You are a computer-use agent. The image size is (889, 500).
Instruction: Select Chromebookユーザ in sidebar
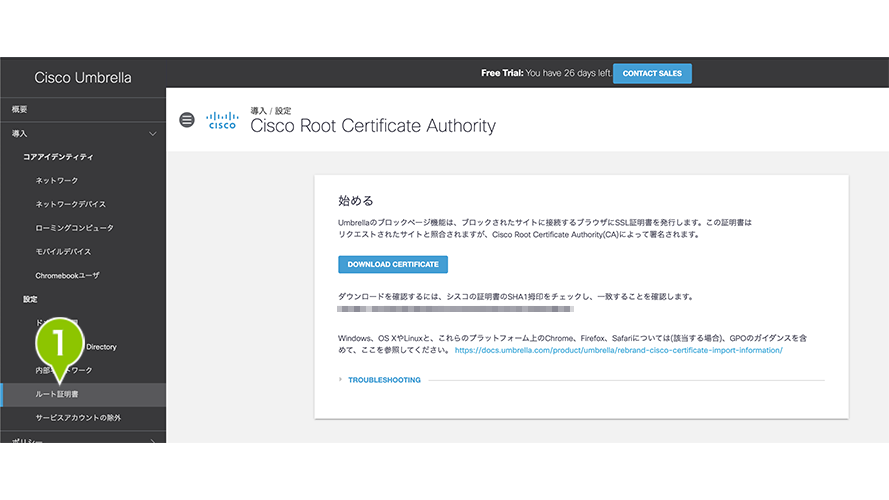click(67, 276)
